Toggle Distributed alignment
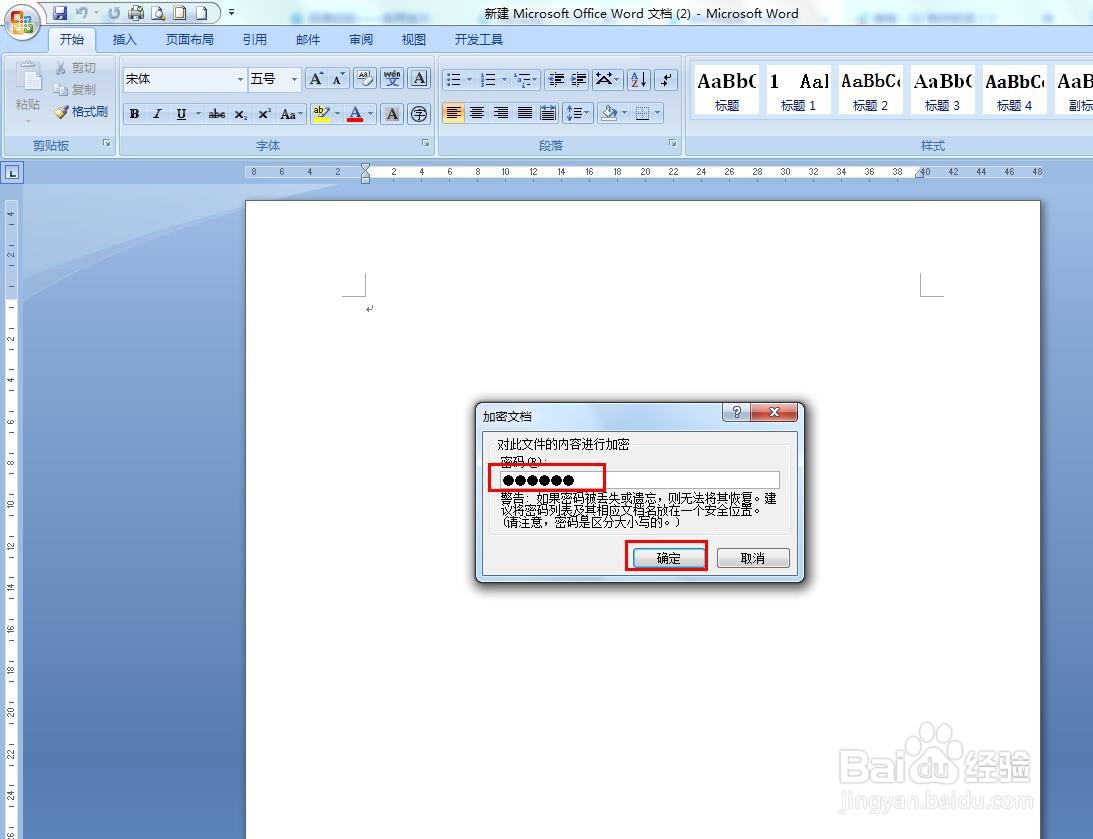This screenshot has height=839, width=1093. click(x=549, y=113)
